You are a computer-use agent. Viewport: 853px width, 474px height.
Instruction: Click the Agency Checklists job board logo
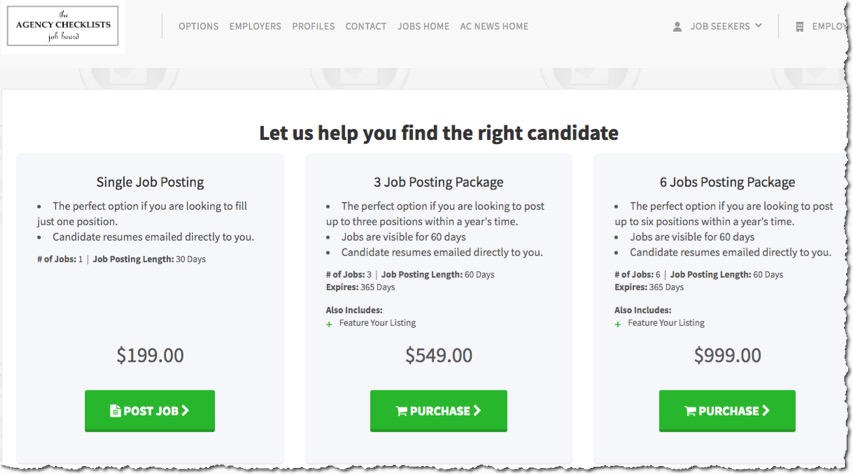[x=63, y=26]
